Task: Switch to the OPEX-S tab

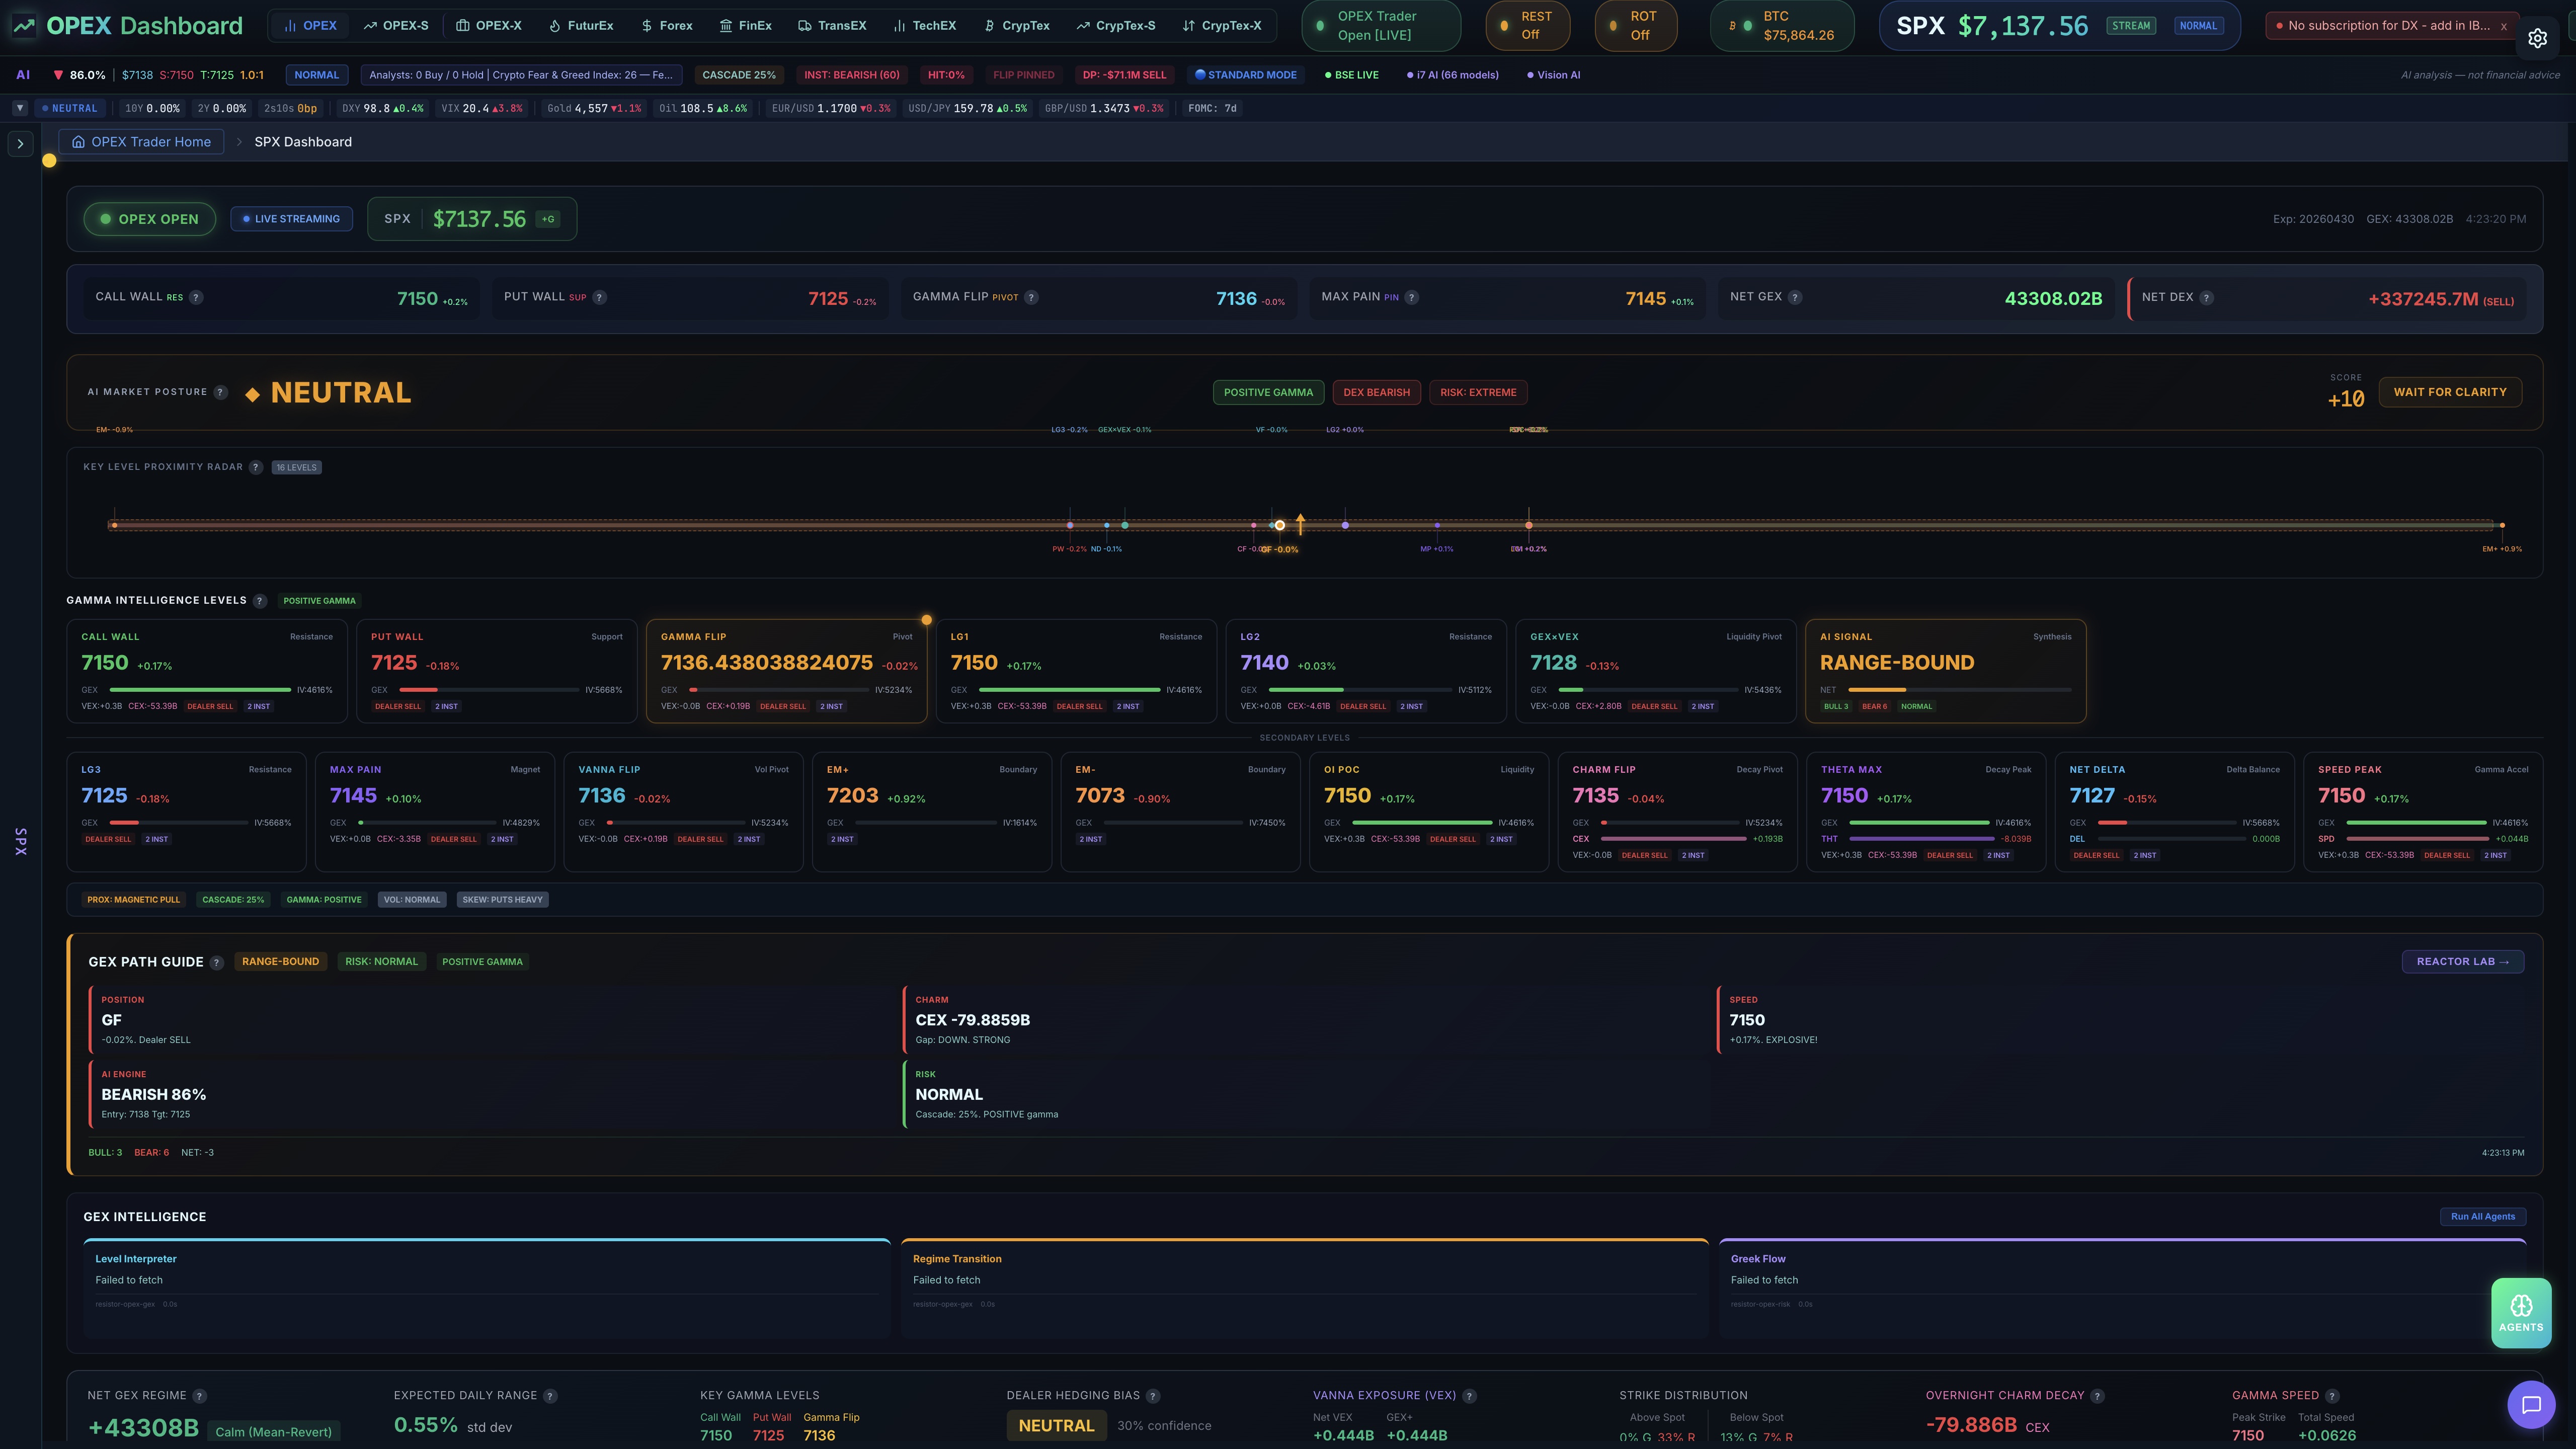Action: click(x=396, y=26)
